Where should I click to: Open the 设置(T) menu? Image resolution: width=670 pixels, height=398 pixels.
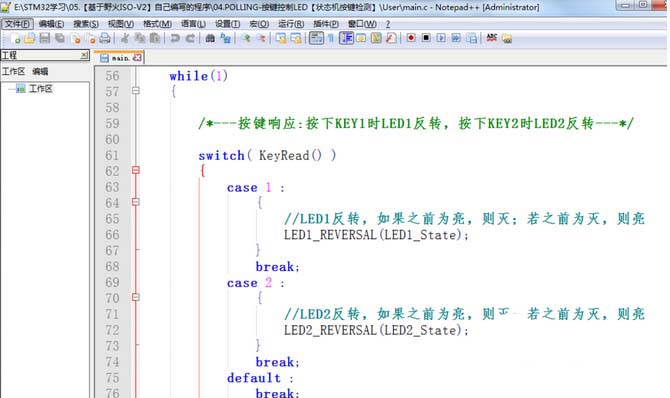[x=227, y=24]
